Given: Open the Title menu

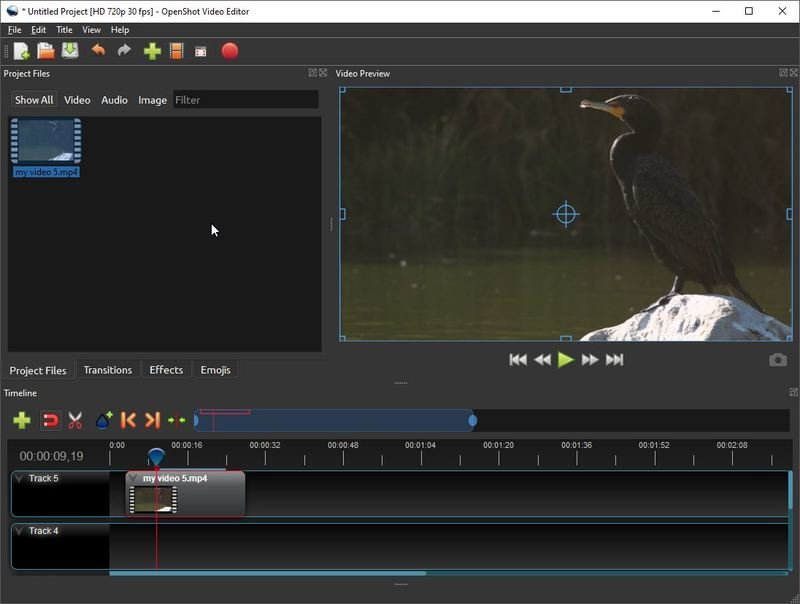Looking at the screenshot, I should coord(64,30).
